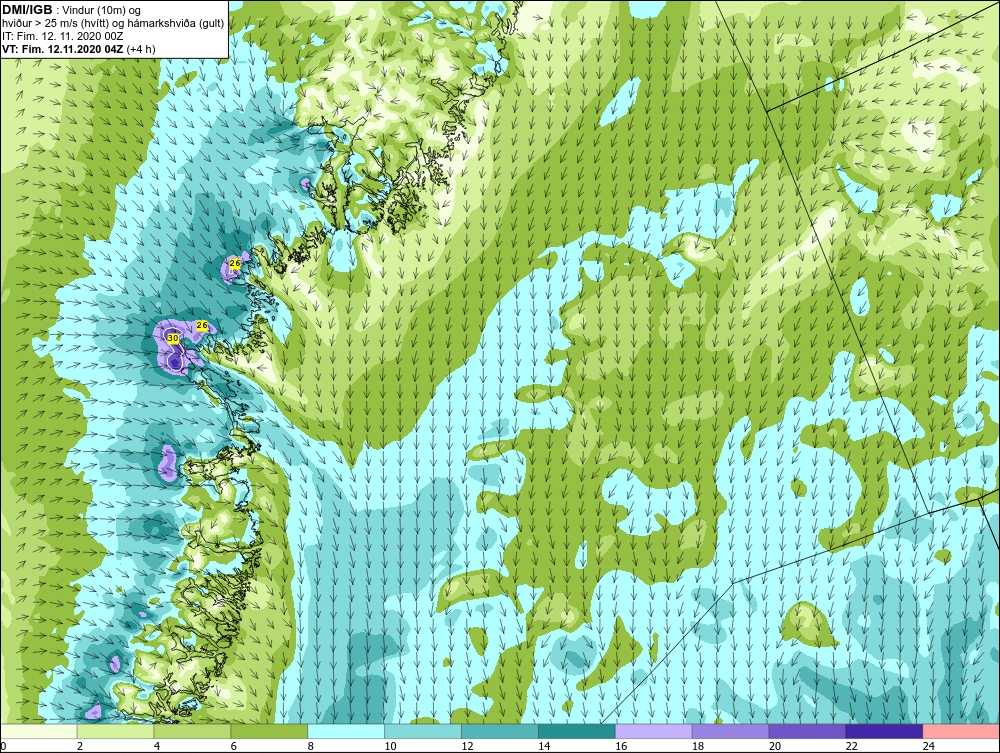Click the 0–2 m/s palest legend swatch
Viewport: 1000px width, 753px height.
click(x=39, y=731)
